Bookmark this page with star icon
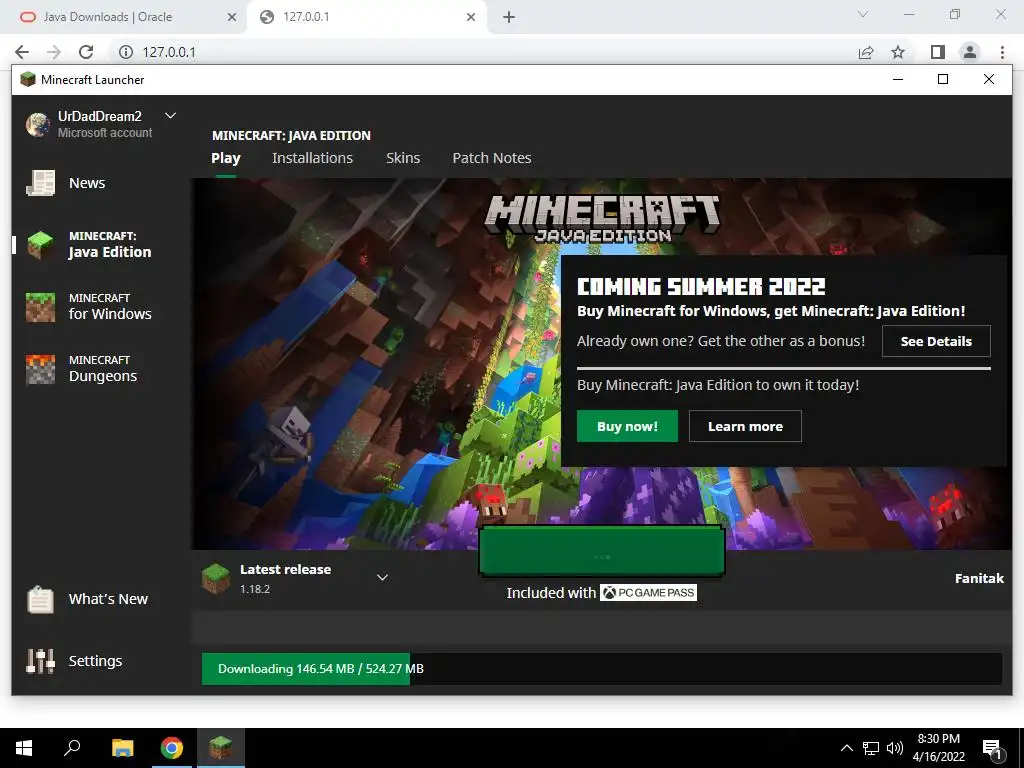1024x768 pixels. pos(898,52)
